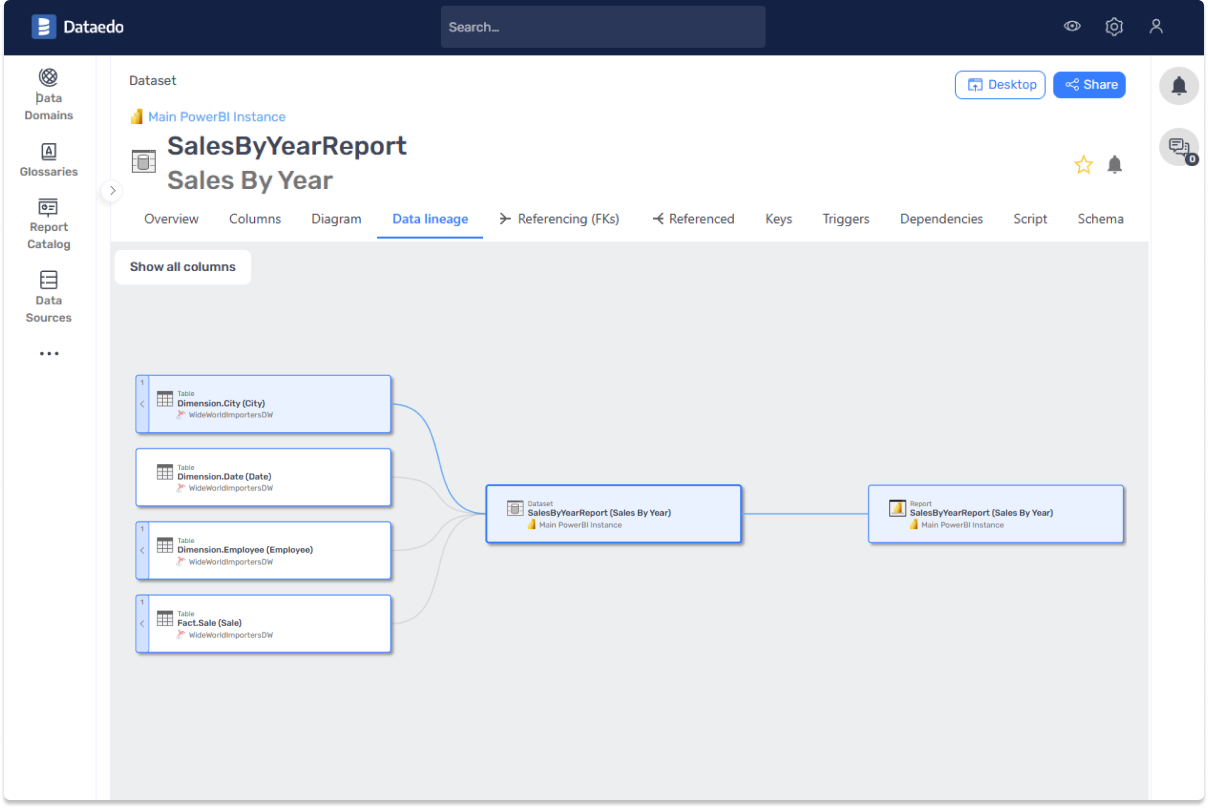The width and height of the screenshot is (1208, 808).
Task: Click the Show all columns button
Action: [183, 267]
